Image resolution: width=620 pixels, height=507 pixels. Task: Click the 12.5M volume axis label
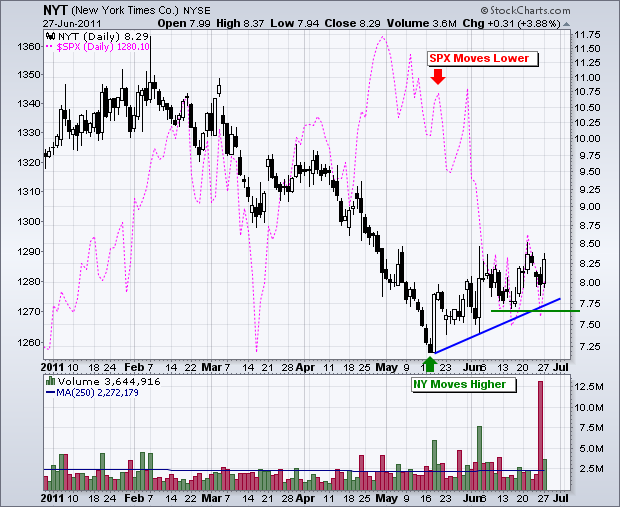click(589, 386)
